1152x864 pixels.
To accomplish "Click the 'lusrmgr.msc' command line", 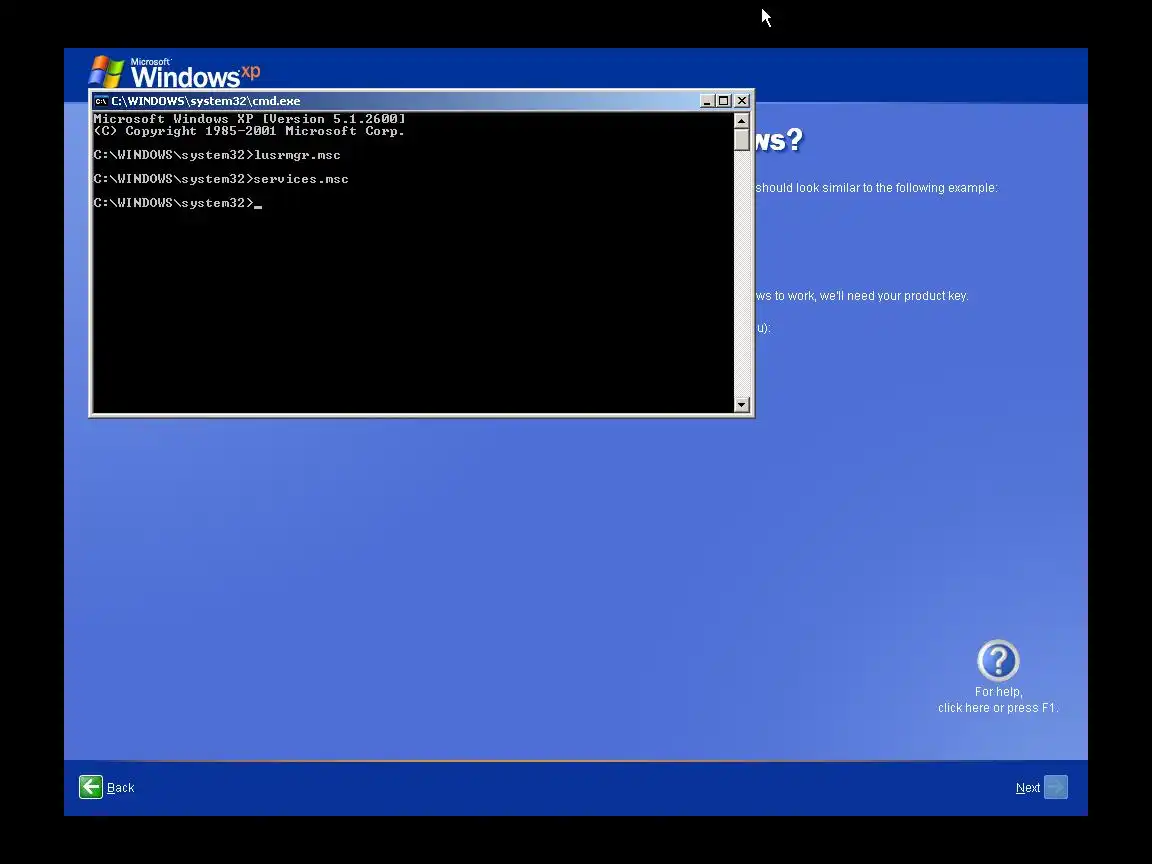I will [217, 155].
